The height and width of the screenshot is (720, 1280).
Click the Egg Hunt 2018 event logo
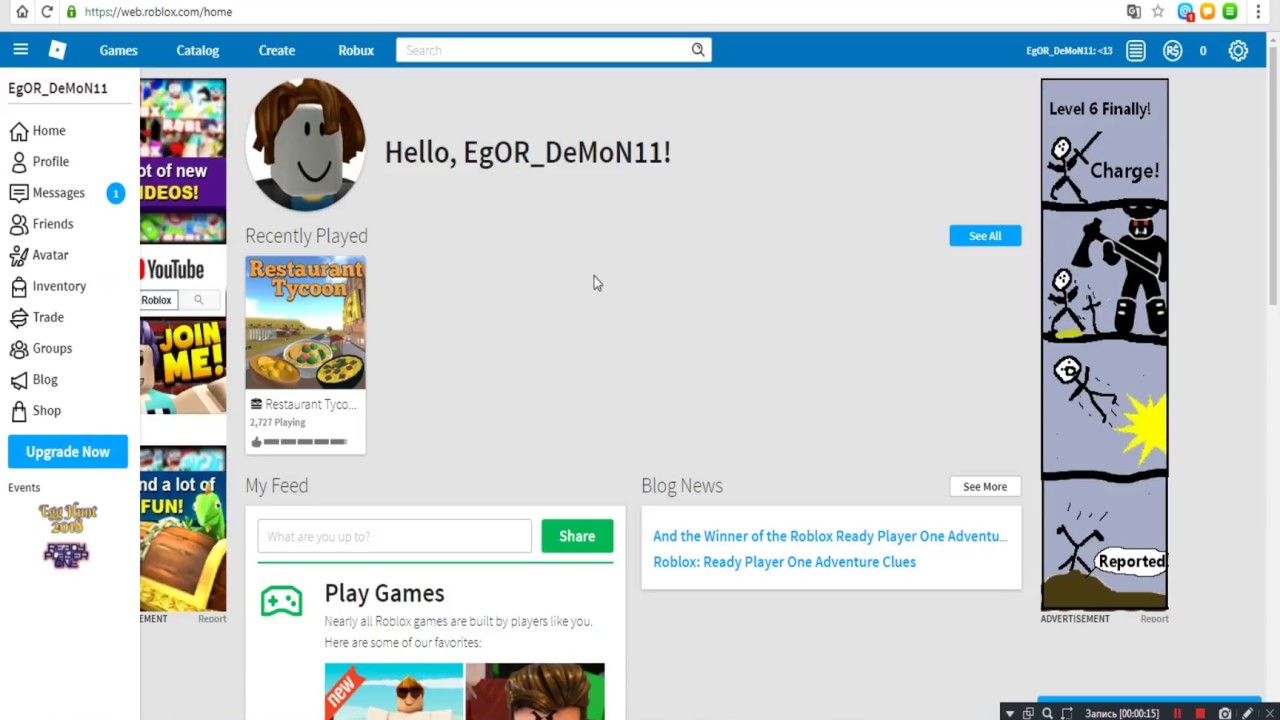point(67,519)
